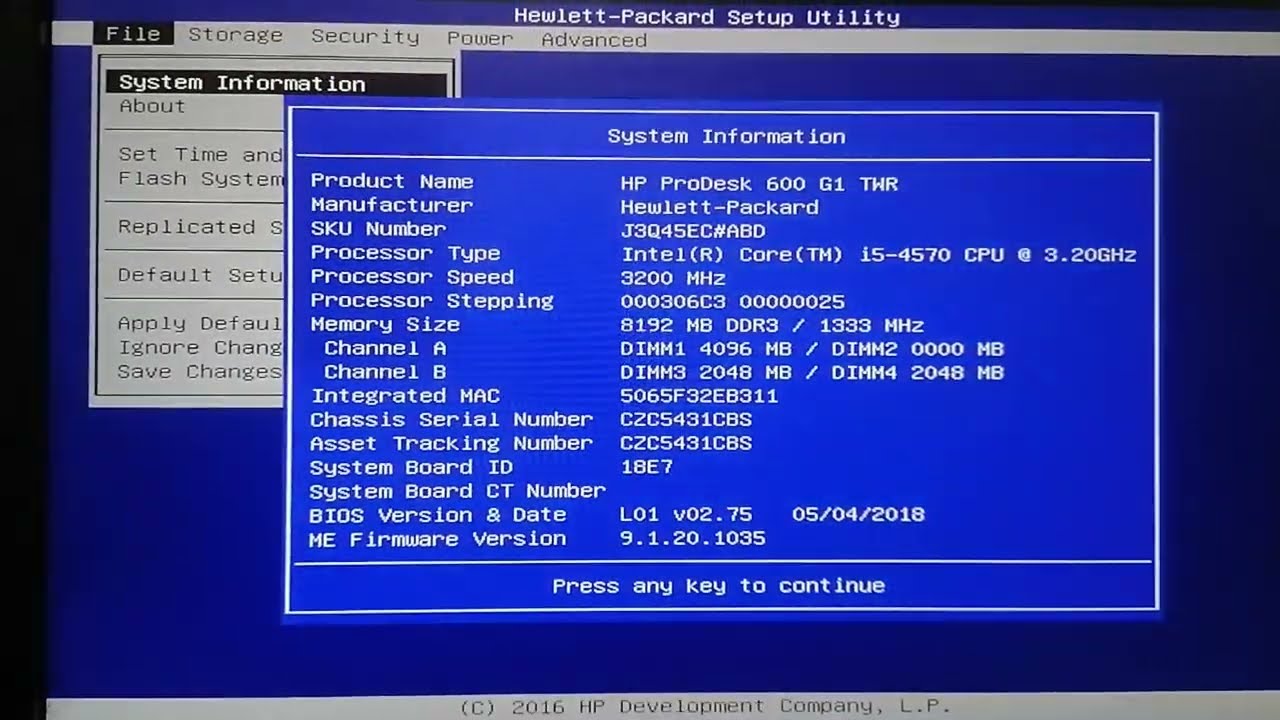Click the Hewlett-Packard Setup Utility title
The width and height of the screenshot is (1280, 720).
tap(707, 17)
